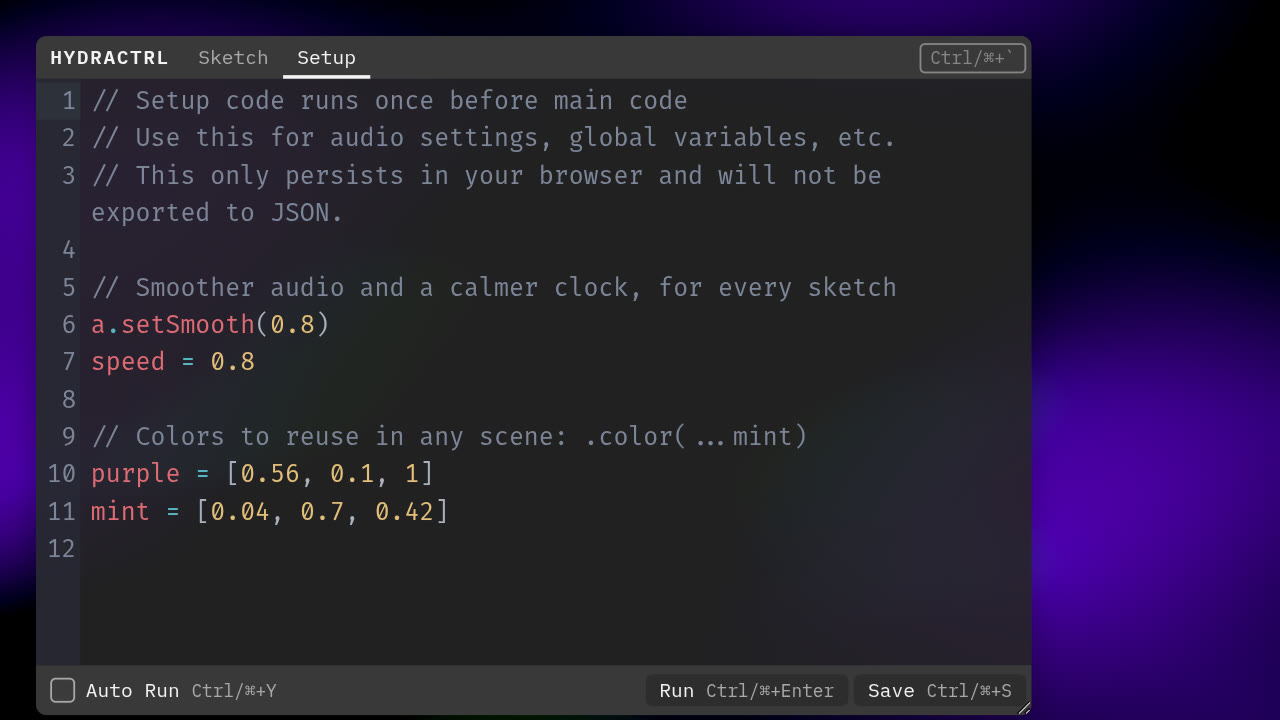The width and height of the screenshot is (1280, 720).
Task: Click line number 6 in the gutter
Action: pos(68,325)
